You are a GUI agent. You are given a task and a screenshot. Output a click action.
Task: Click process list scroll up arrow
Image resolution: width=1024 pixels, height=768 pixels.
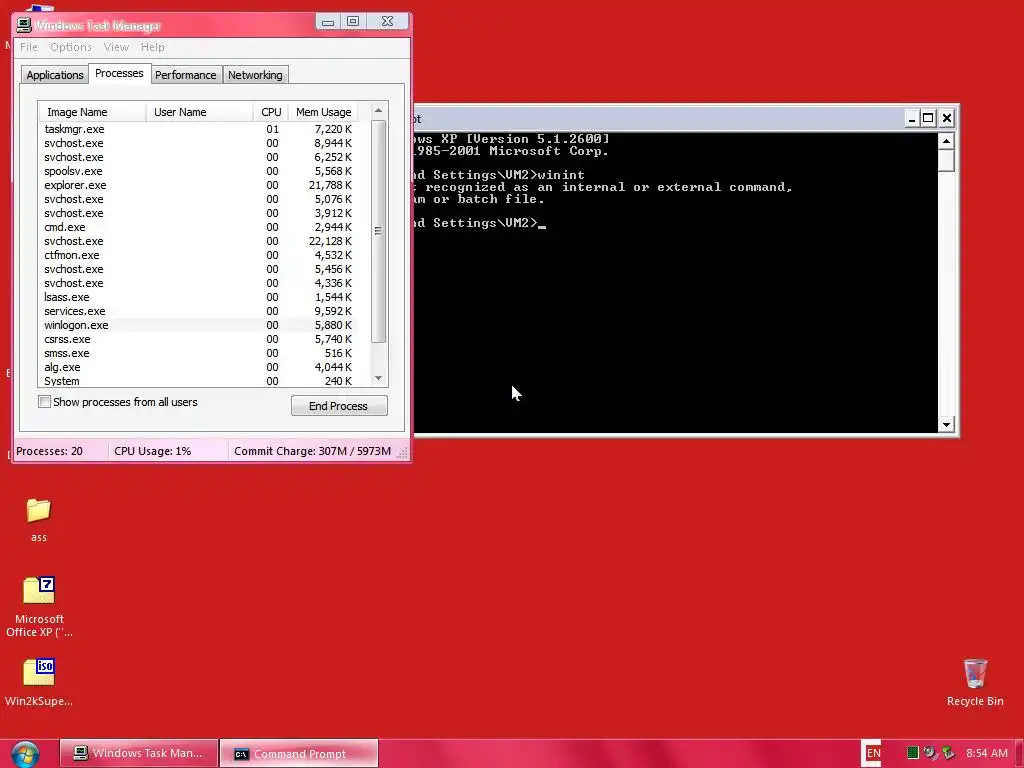(378, 110)
